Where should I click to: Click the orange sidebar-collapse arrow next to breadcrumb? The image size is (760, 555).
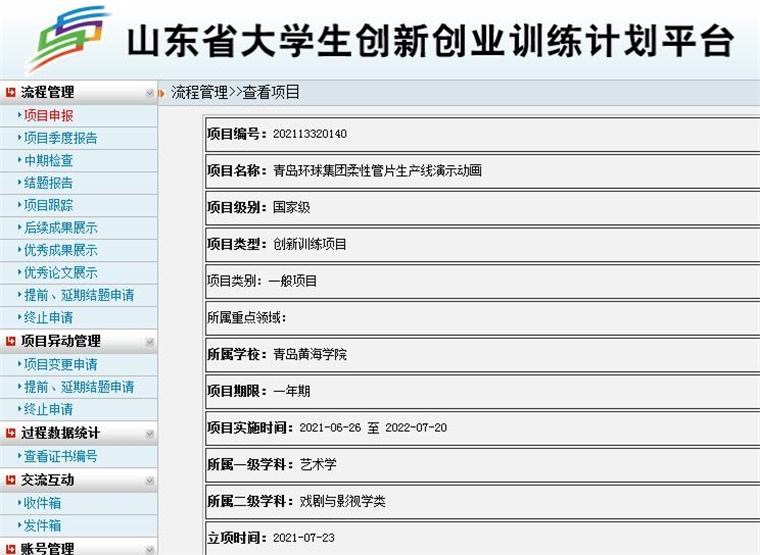coord(161,93)
